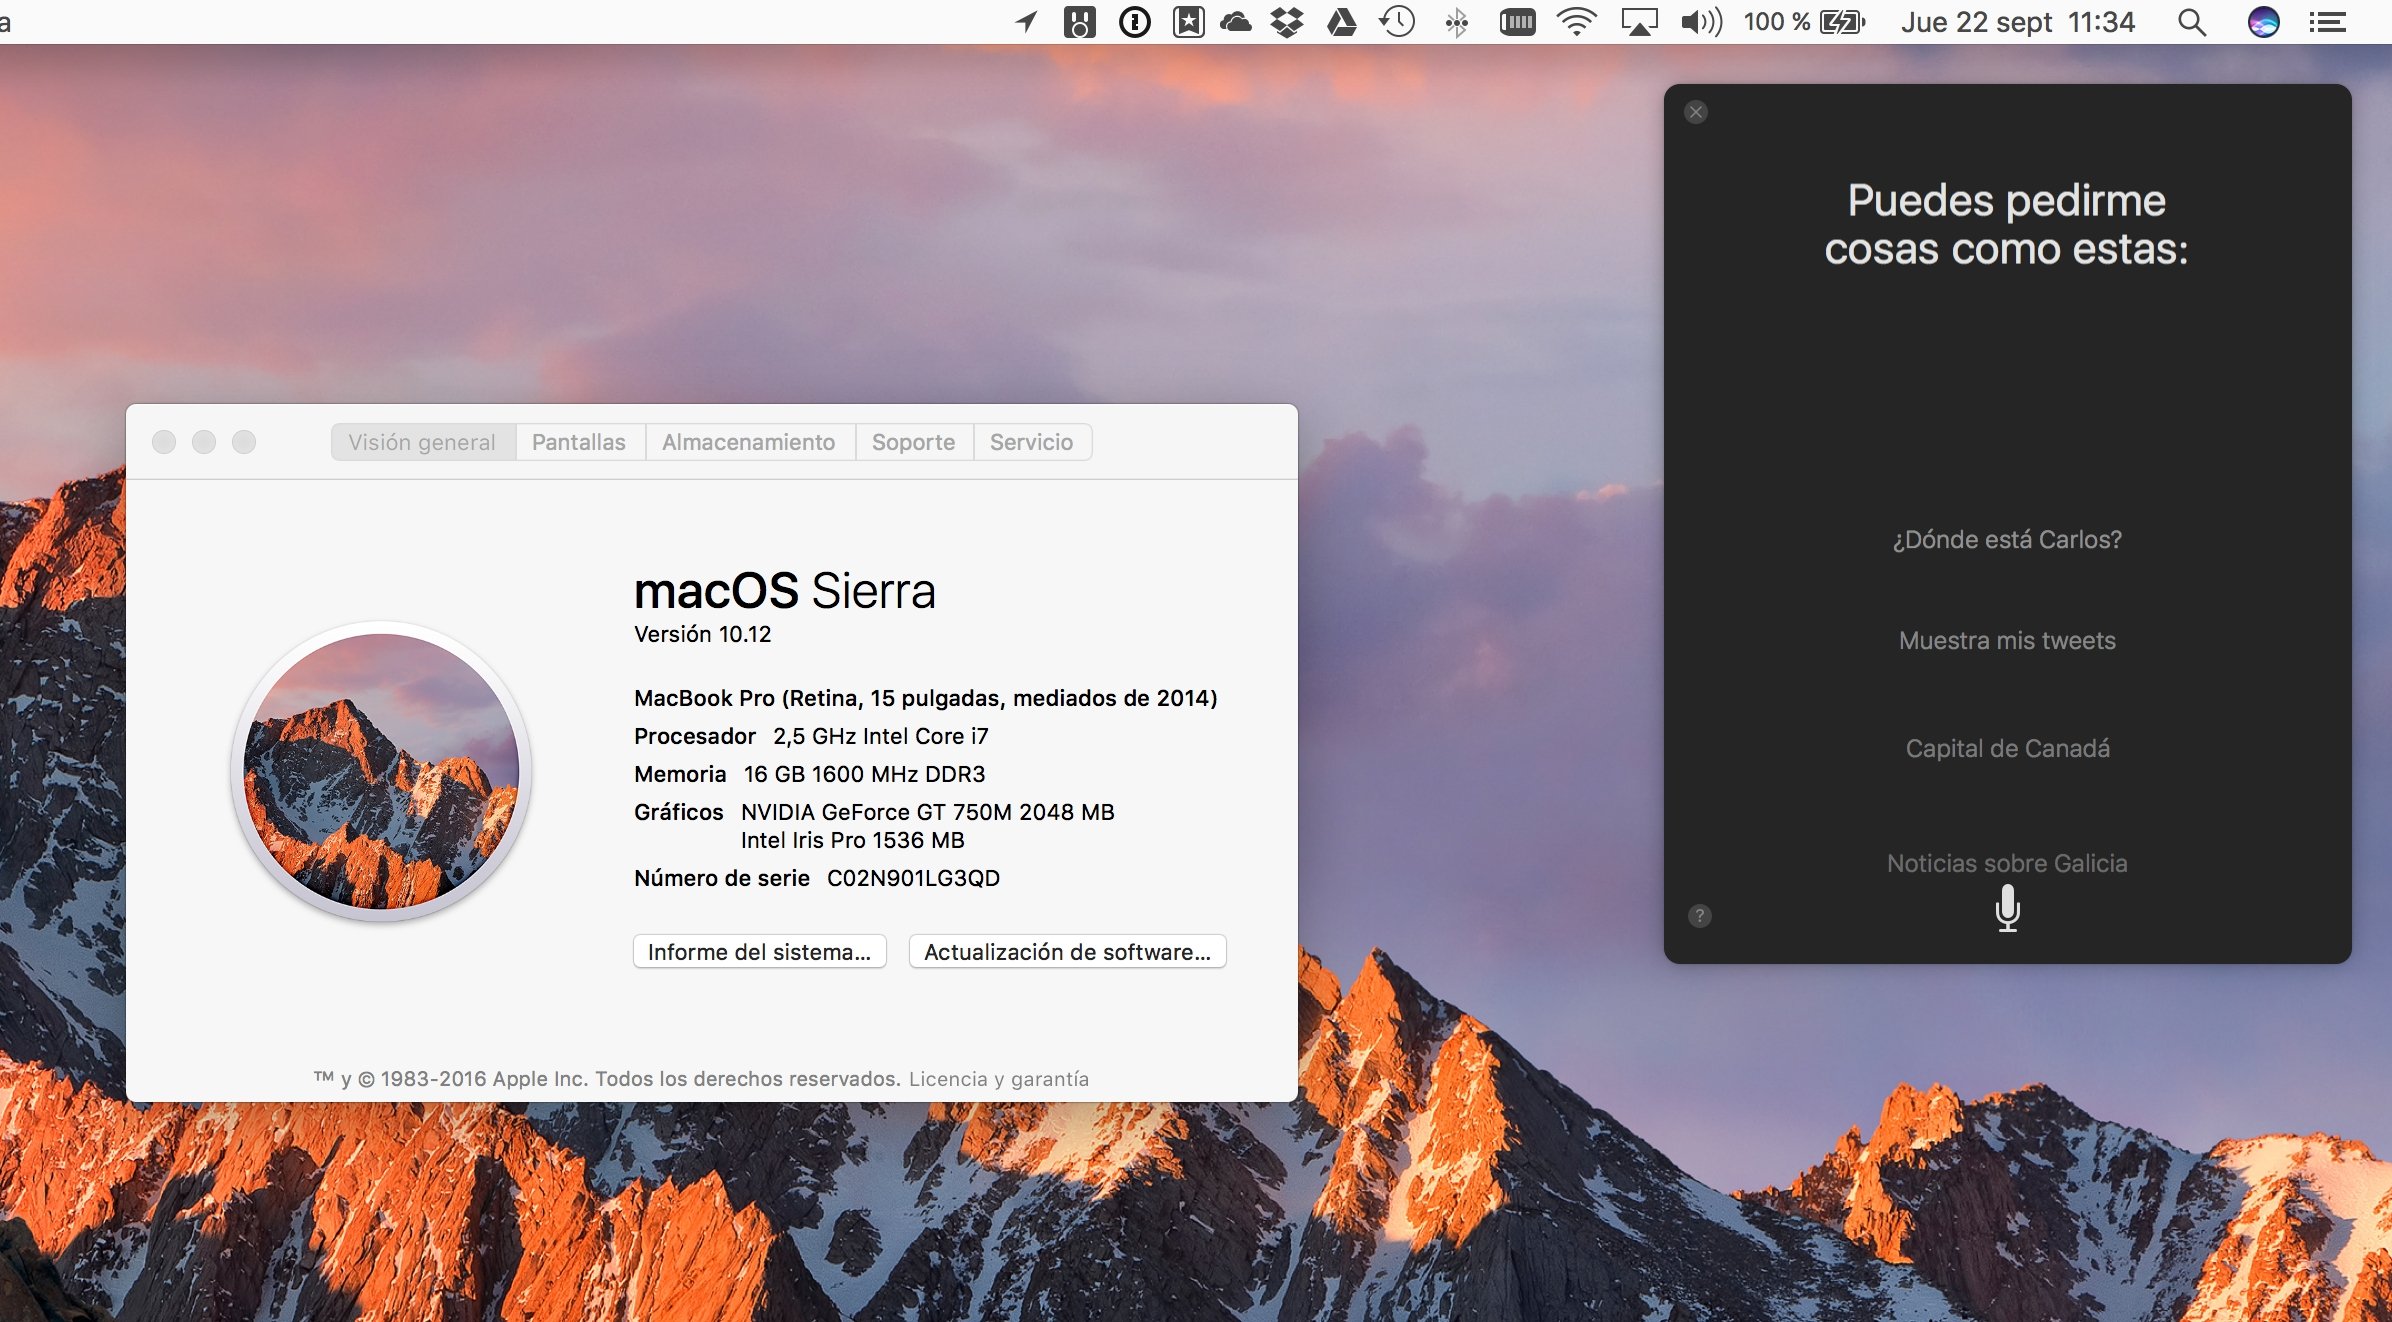Click the Versión 10.12 text
The width and height of the screenshot is (2392, 1322).
[703, 634]
